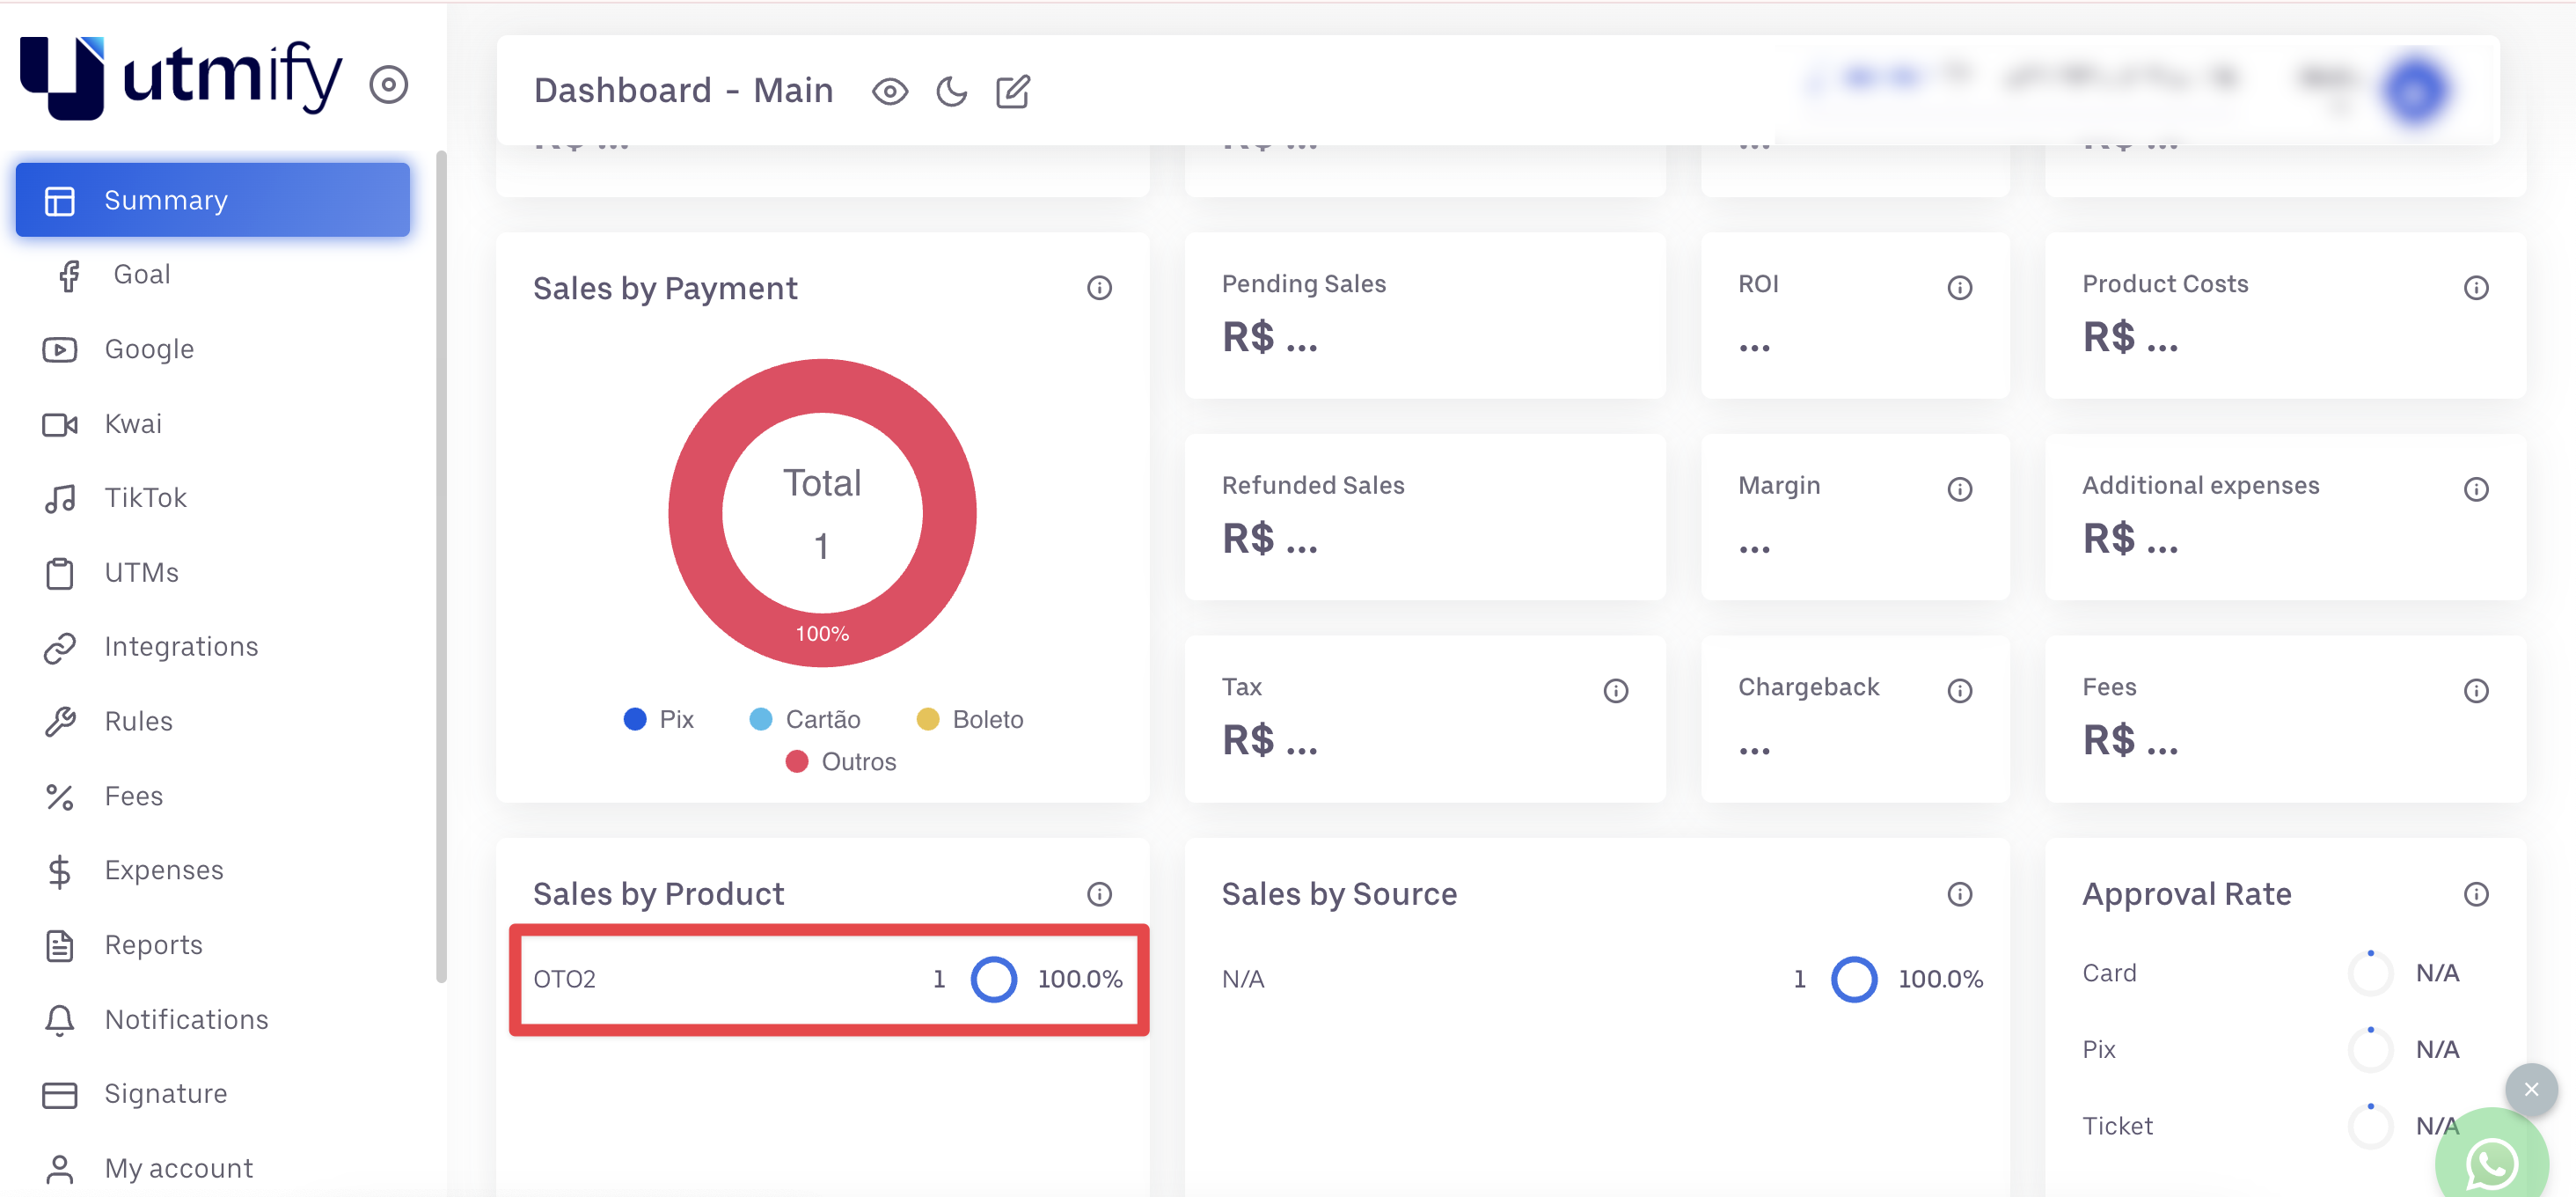Click the target icon beside utmify logo
2576x1197 pixels.
coord(388,85)
